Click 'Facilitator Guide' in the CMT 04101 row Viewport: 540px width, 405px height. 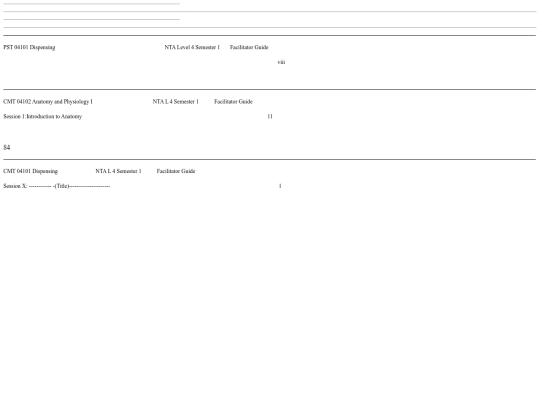pos(176,171)
